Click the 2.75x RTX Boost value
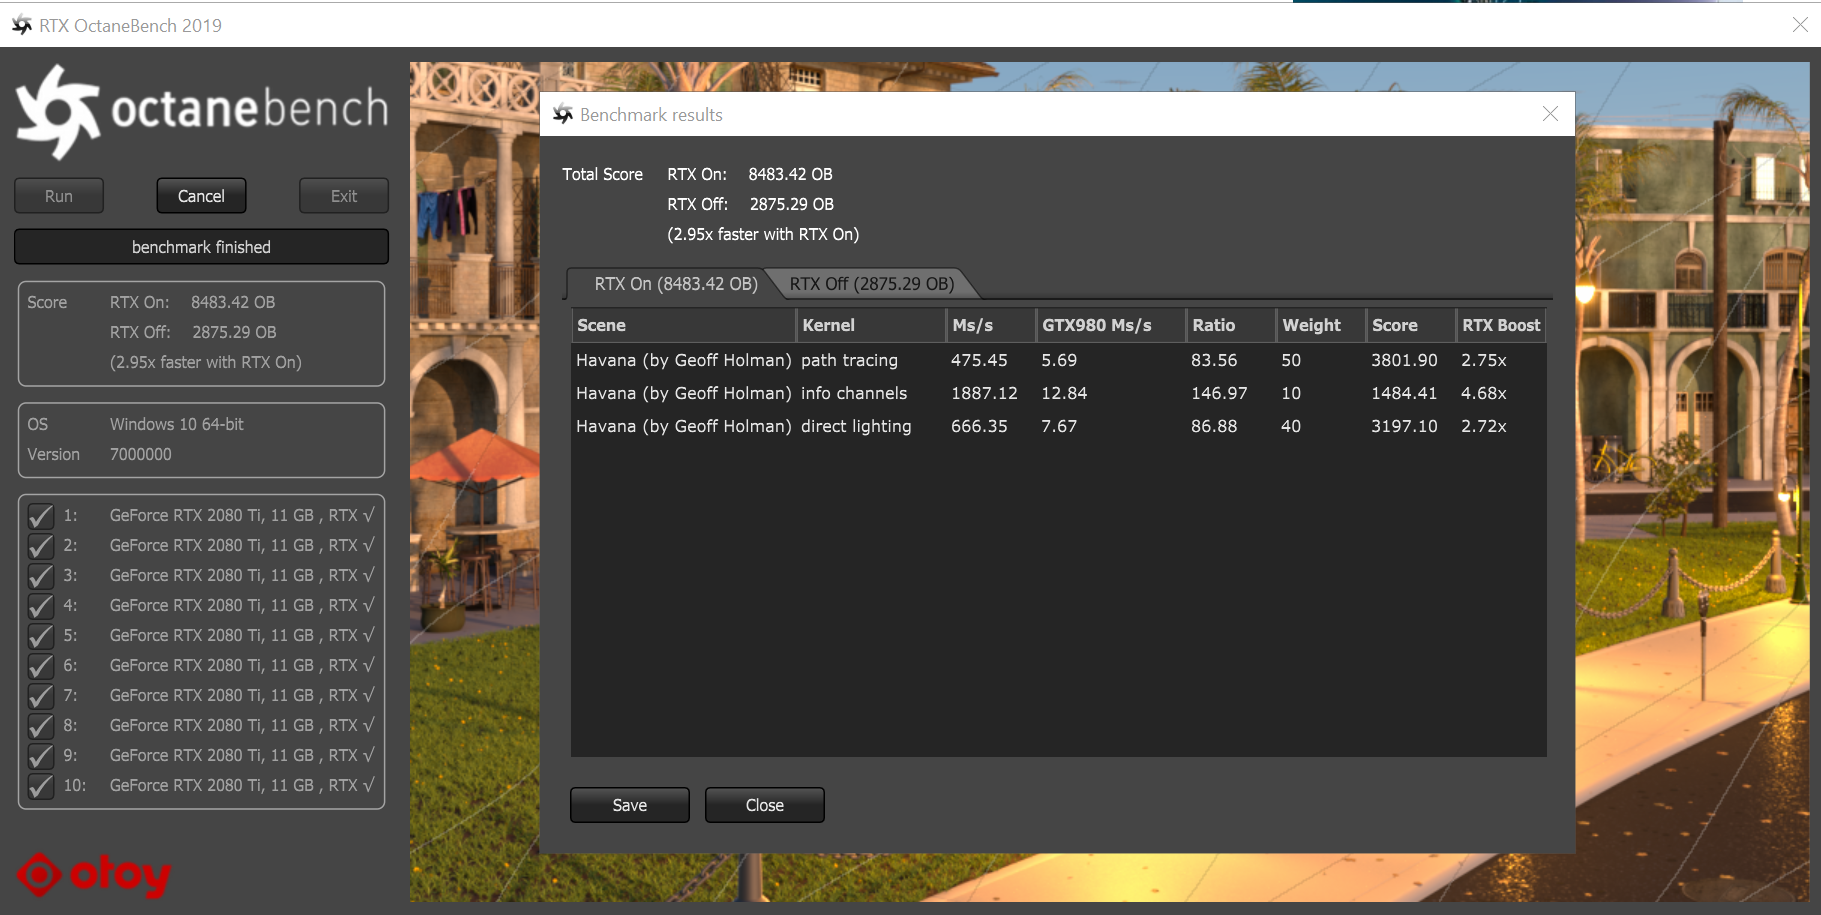 click(1484, 360)
